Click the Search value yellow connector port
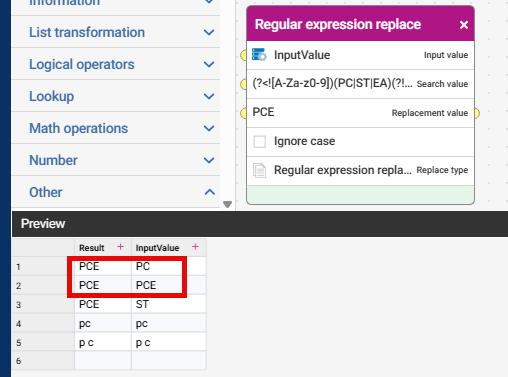The image size is (508, 377). pyautogui.click(x=244, y=84)
